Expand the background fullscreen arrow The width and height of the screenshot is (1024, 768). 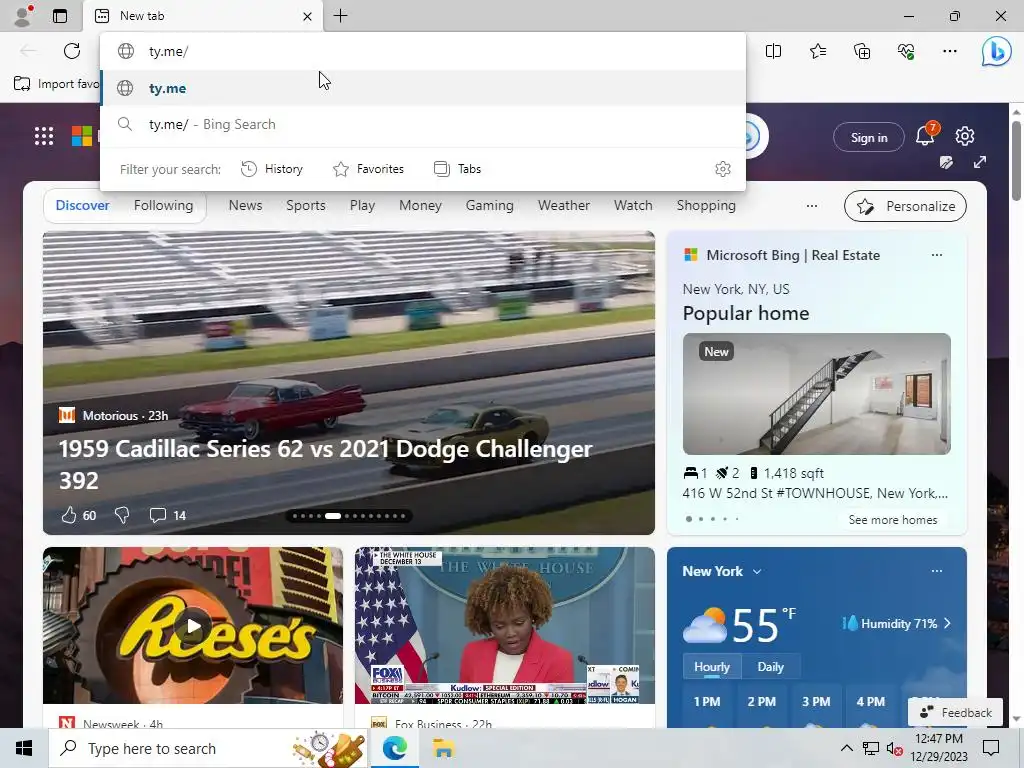coord(980,162)
